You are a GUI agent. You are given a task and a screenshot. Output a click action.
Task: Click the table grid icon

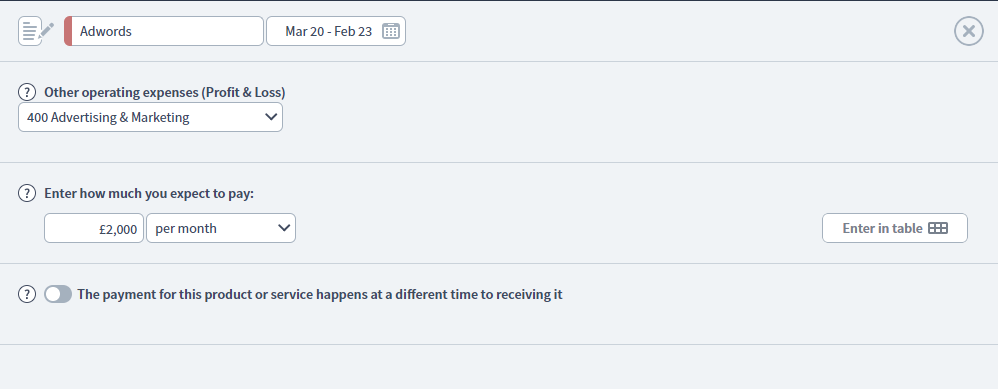click(938, 228)
